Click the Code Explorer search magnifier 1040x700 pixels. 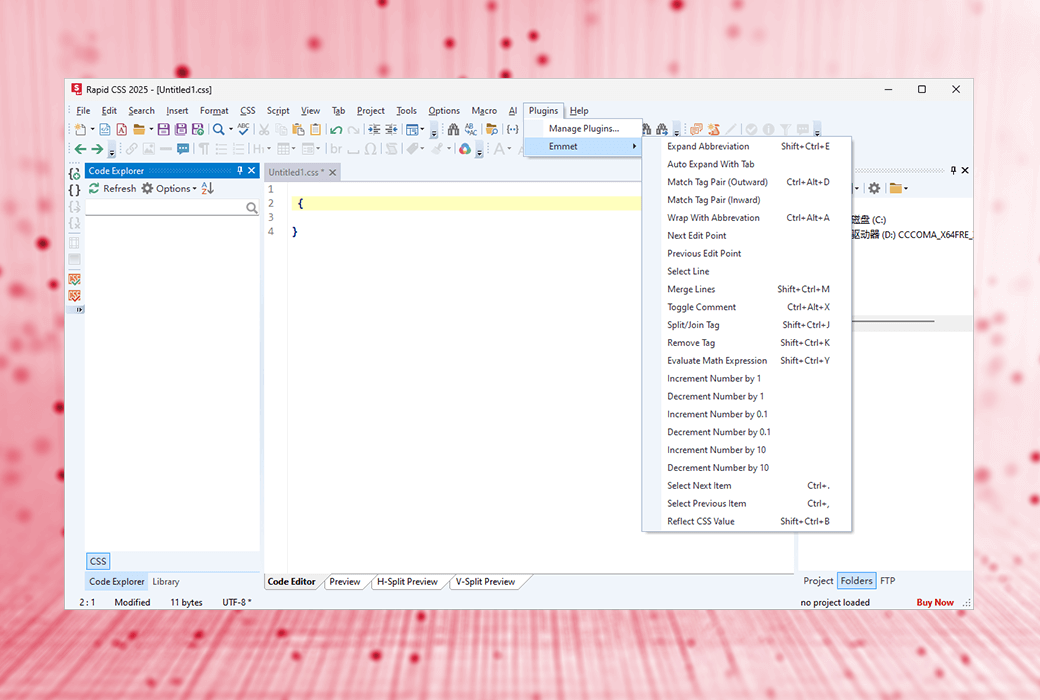click(251, 208)
